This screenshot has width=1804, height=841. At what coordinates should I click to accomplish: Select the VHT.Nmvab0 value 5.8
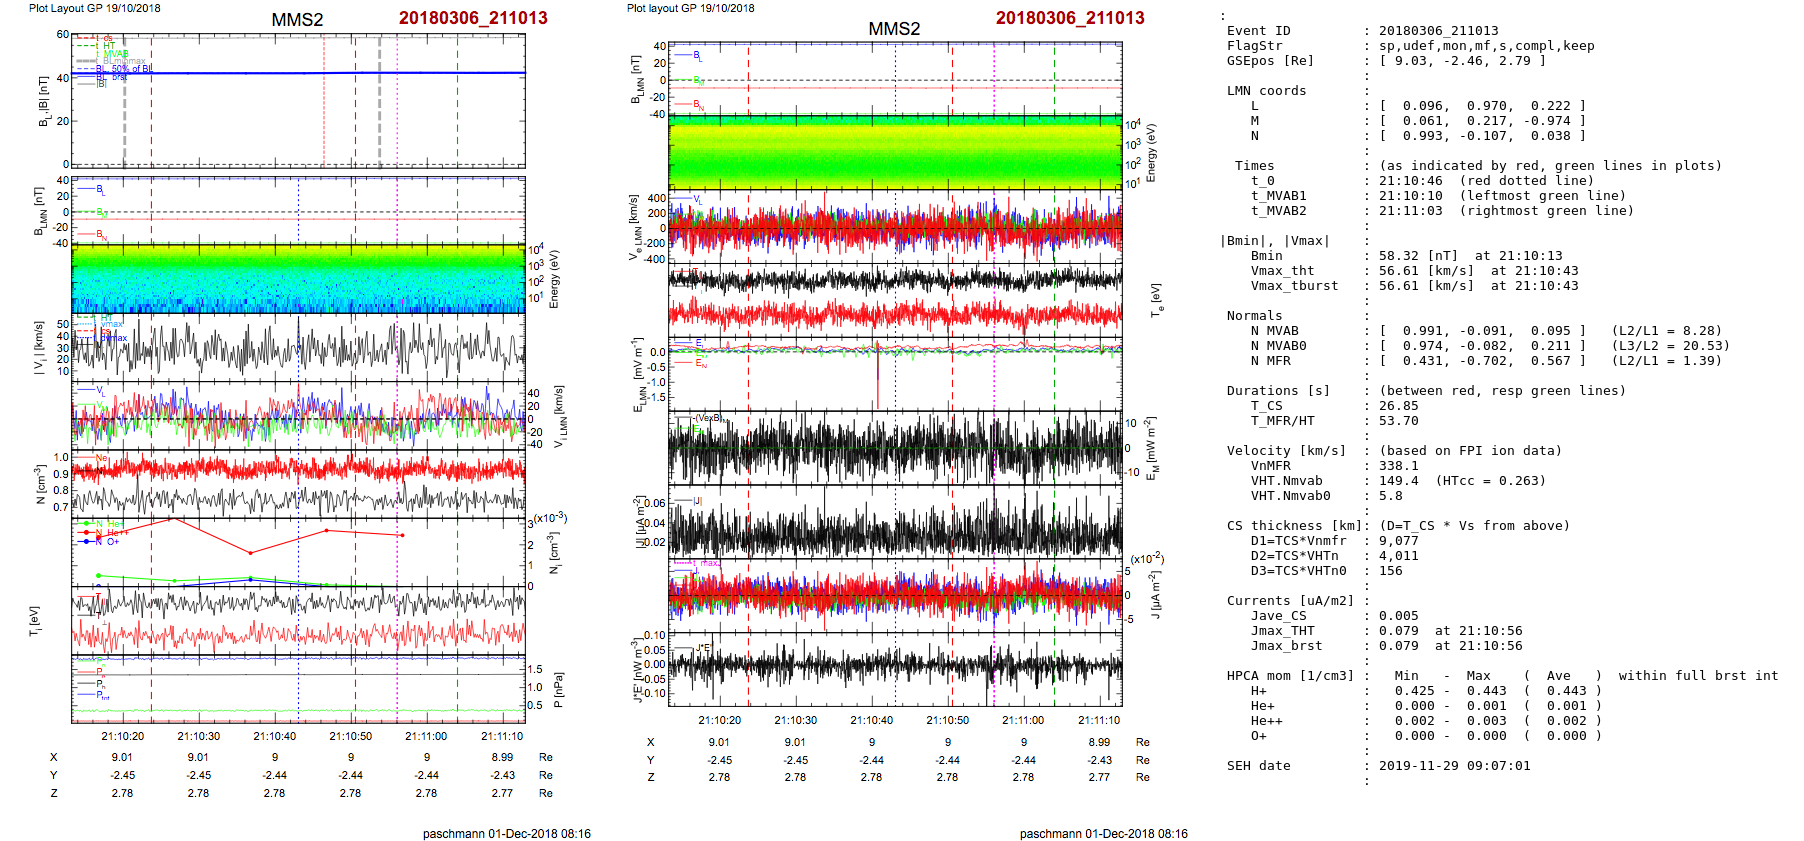click(1390, 496)
